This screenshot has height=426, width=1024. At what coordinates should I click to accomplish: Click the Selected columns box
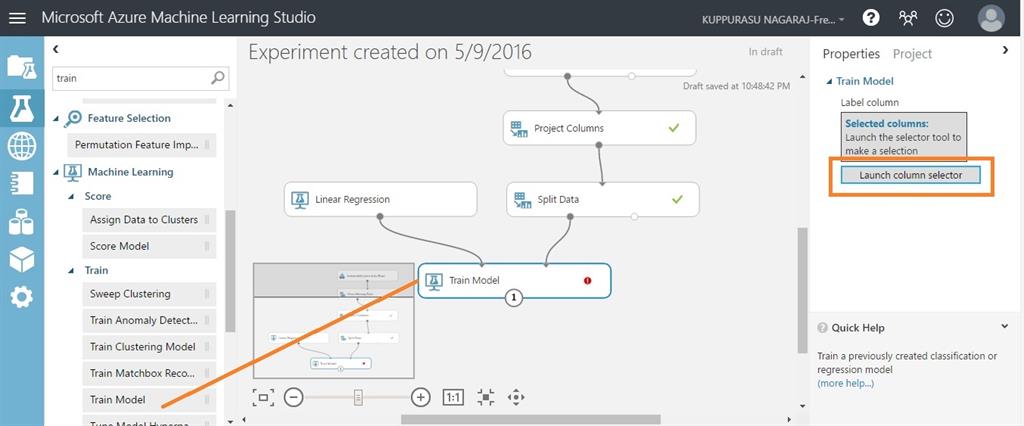pos(903,137)
